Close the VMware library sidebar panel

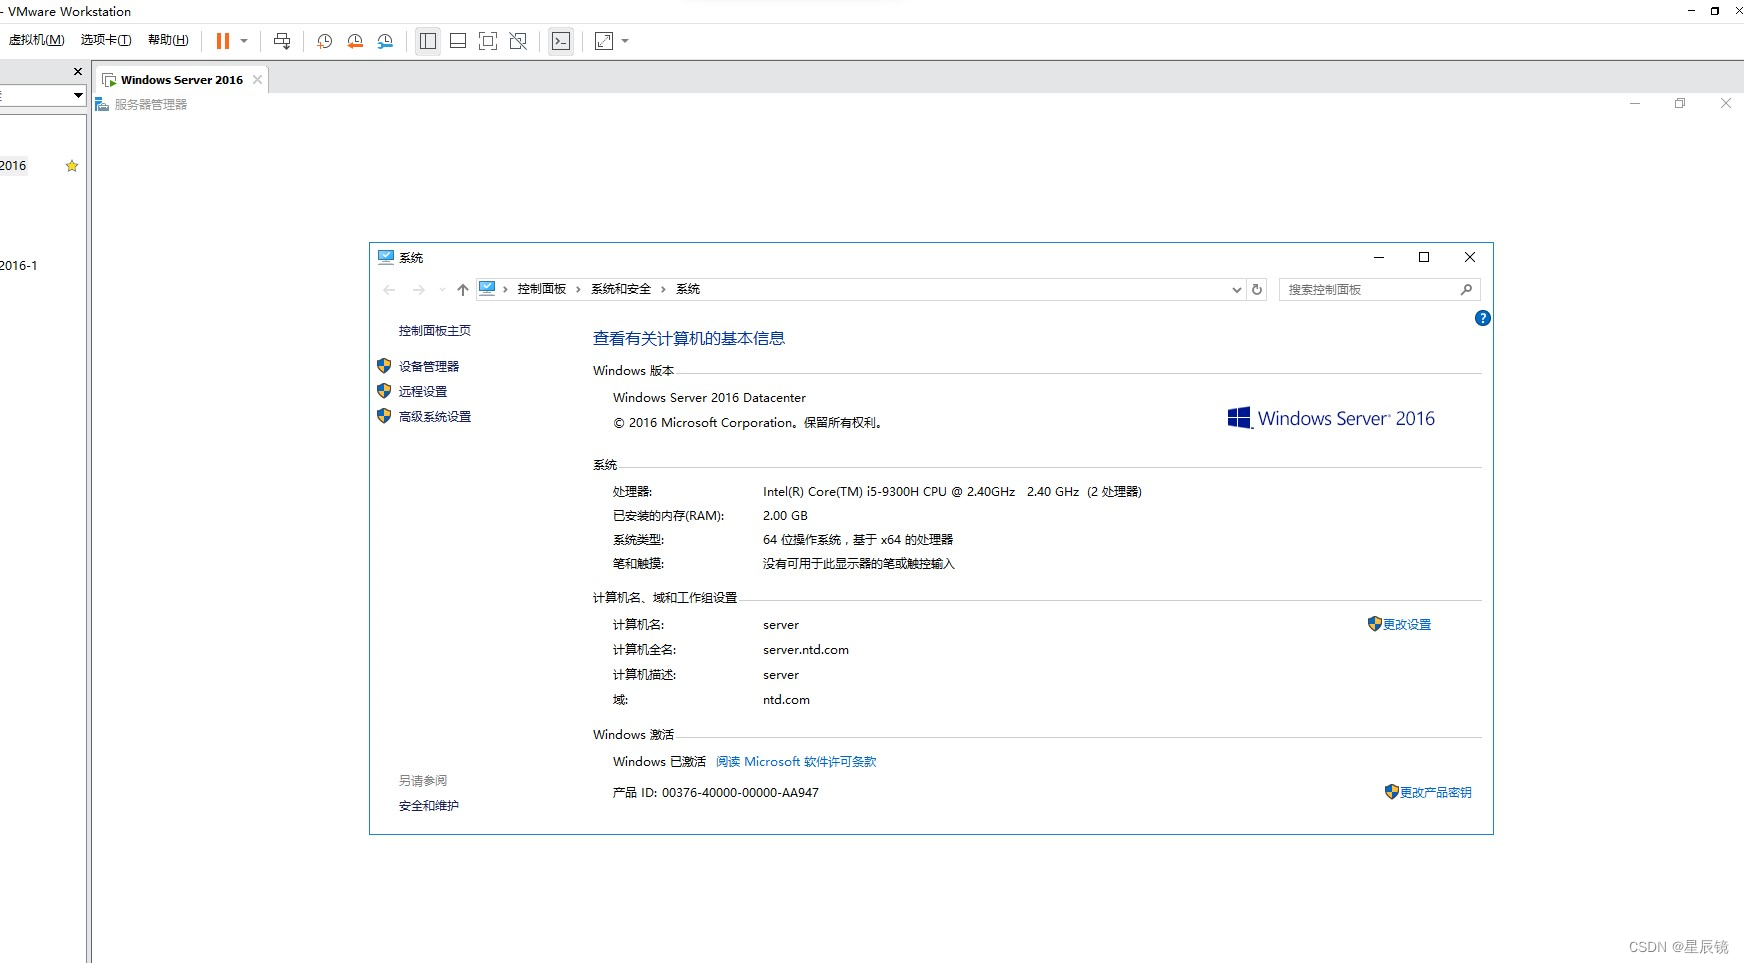tap(78, 72)
